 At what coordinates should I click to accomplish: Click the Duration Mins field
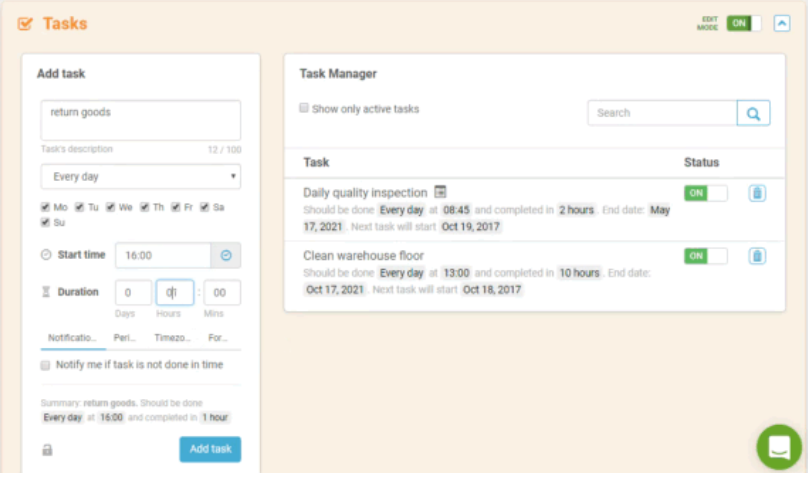pyautogui.click(x=222, y=293)
